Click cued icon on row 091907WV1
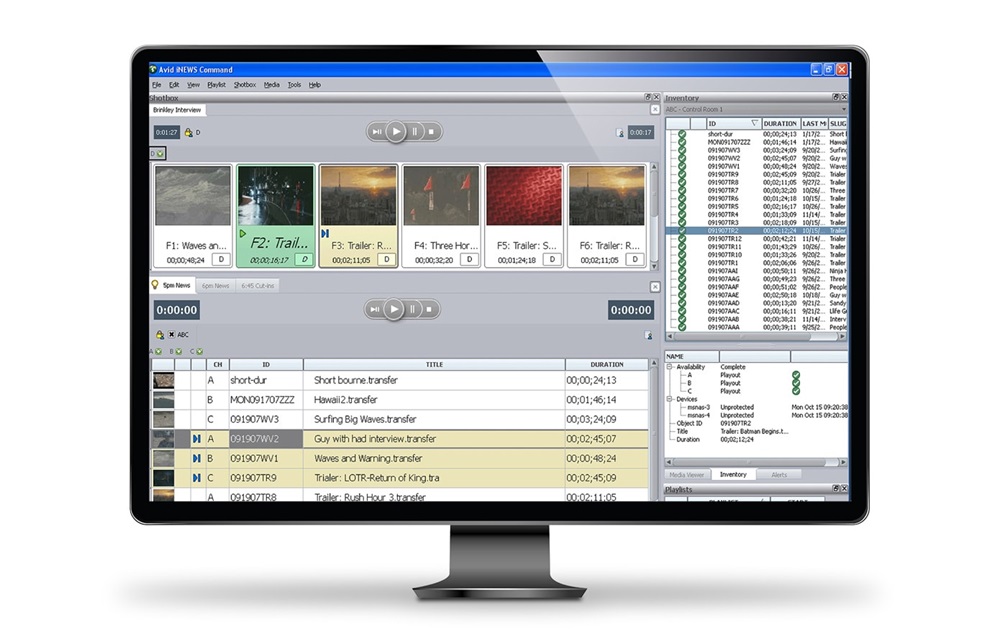Screen dimensions: 1000x635 pyautogui.click(x=196, y=458)
